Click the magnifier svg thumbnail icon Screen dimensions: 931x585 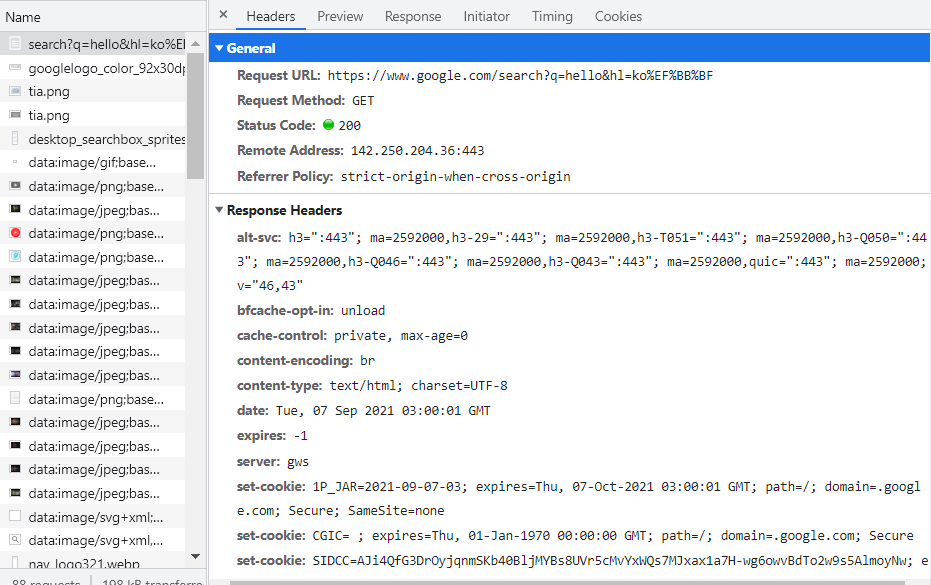15,540
